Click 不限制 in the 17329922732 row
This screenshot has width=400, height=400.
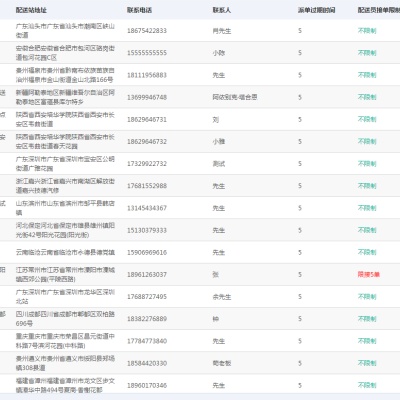(367, 164)
